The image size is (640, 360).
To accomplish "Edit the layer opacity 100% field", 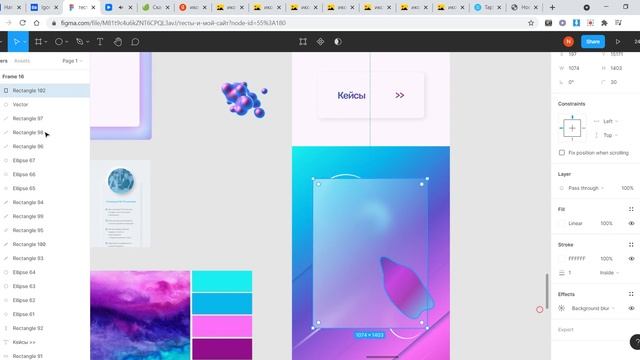I will [627, 188].
